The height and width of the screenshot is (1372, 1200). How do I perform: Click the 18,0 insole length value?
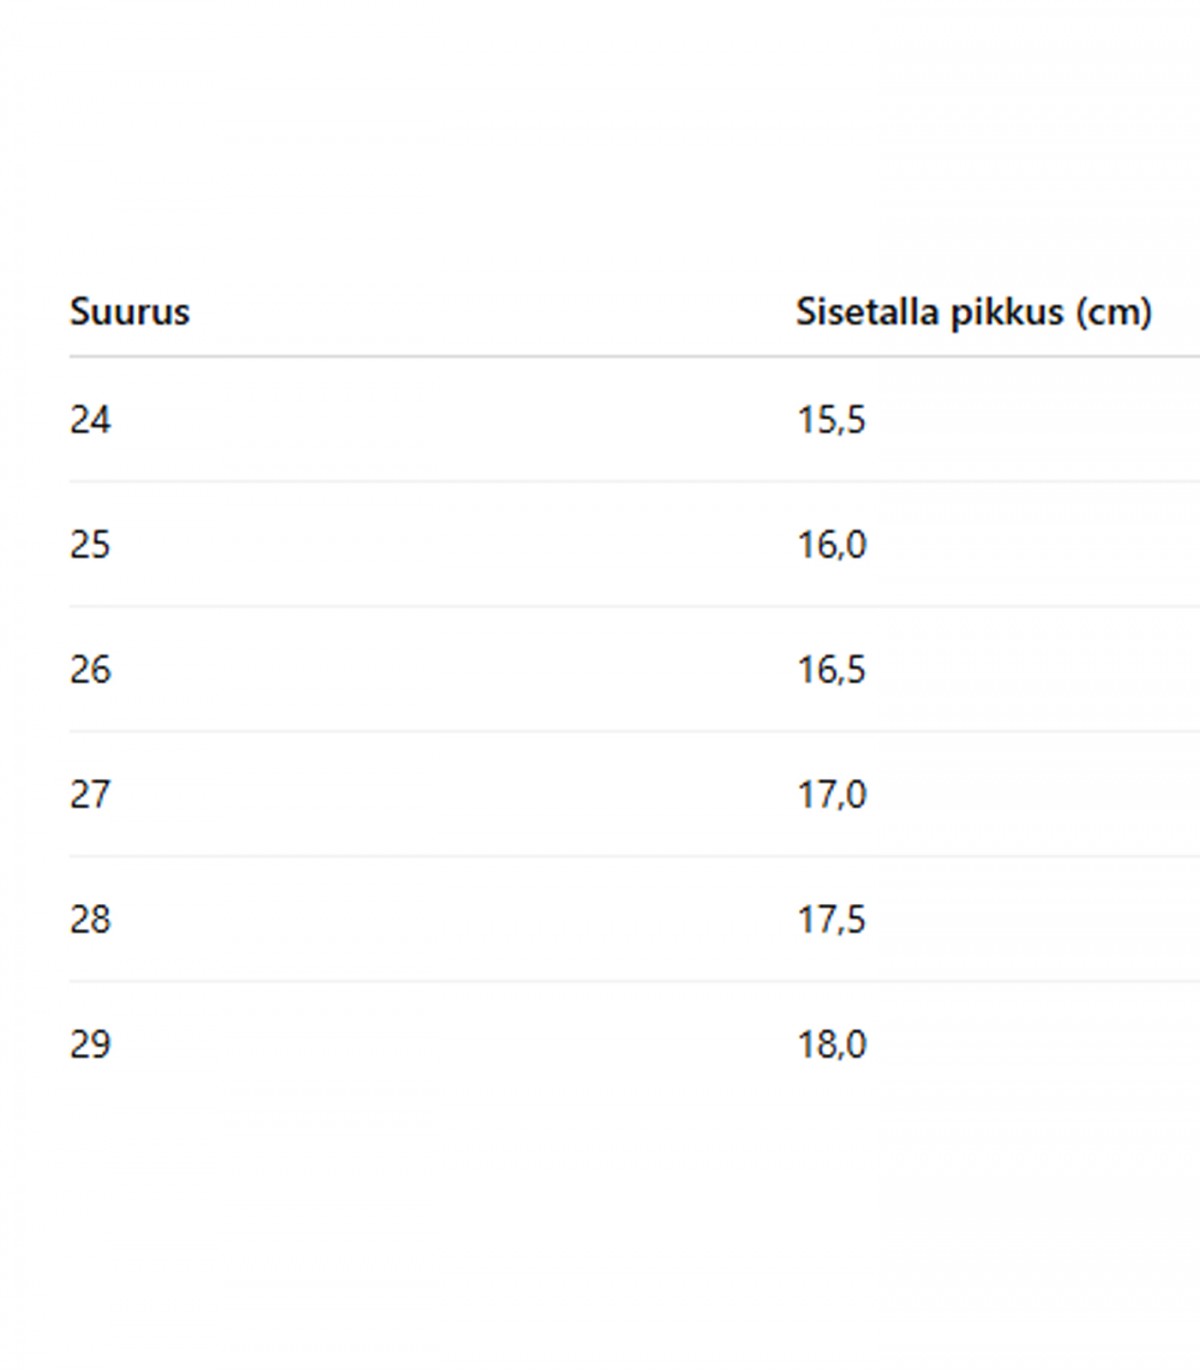831,1045
